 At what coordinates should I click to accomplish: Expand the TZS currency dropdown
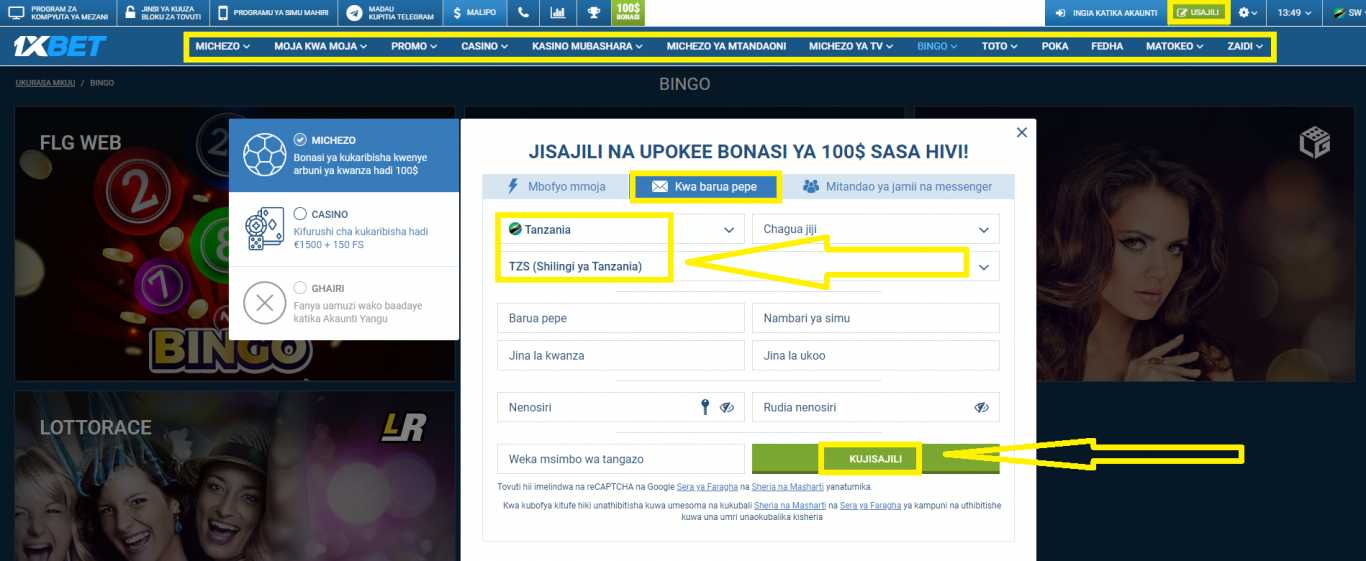point(748,266)
